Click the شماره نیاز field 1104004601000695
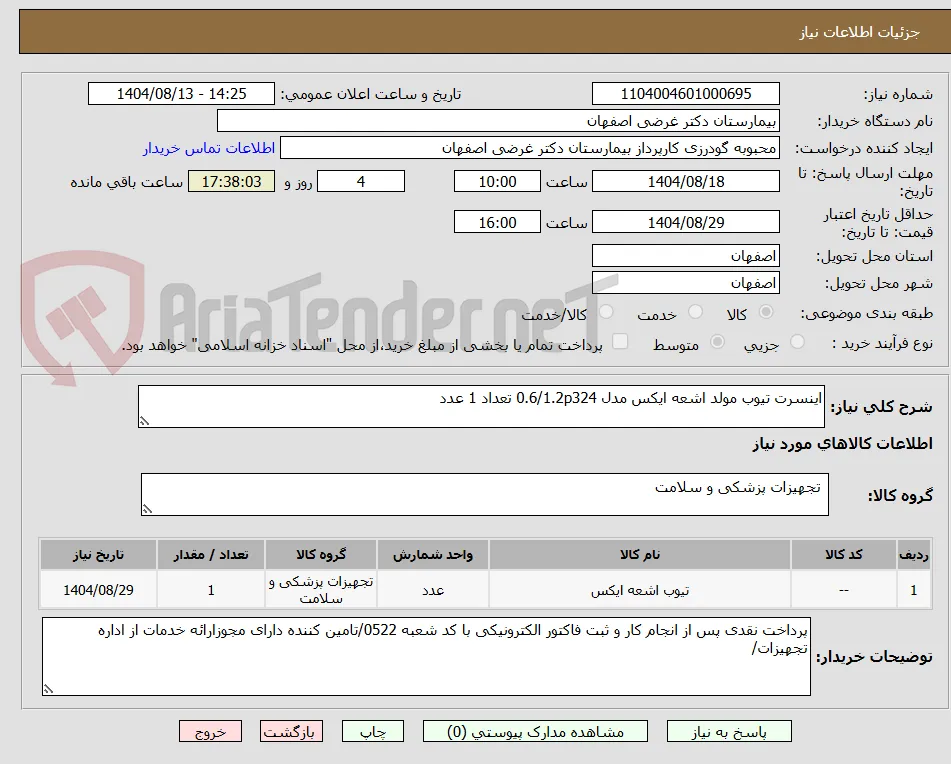The height and width of the screenshot is (764, 951). [x=685, y=94]
